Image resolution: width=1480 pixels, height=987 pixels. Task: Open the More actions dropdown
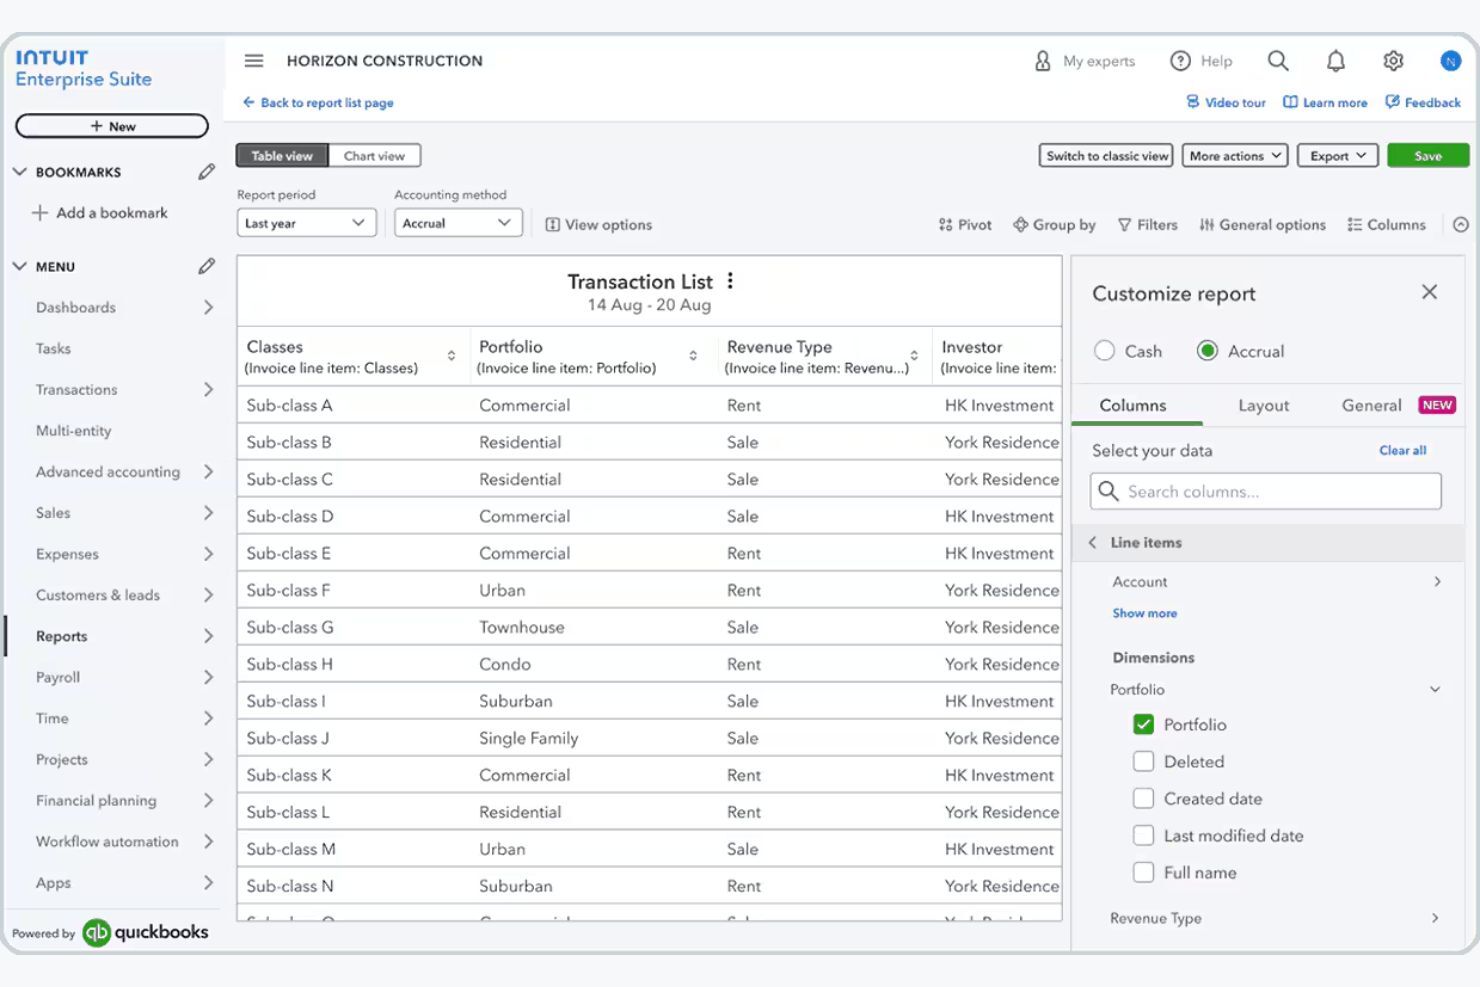click(1234, 155)
